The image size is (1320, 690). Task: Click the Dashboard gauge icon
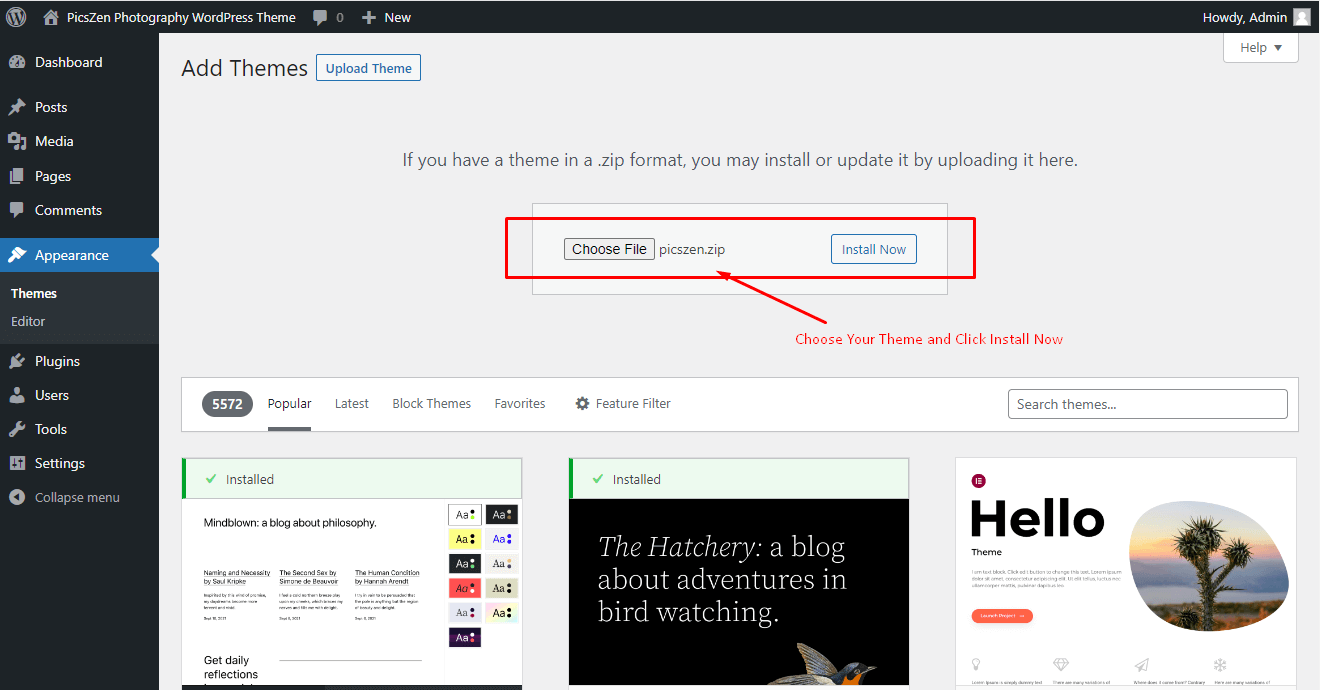17,62
